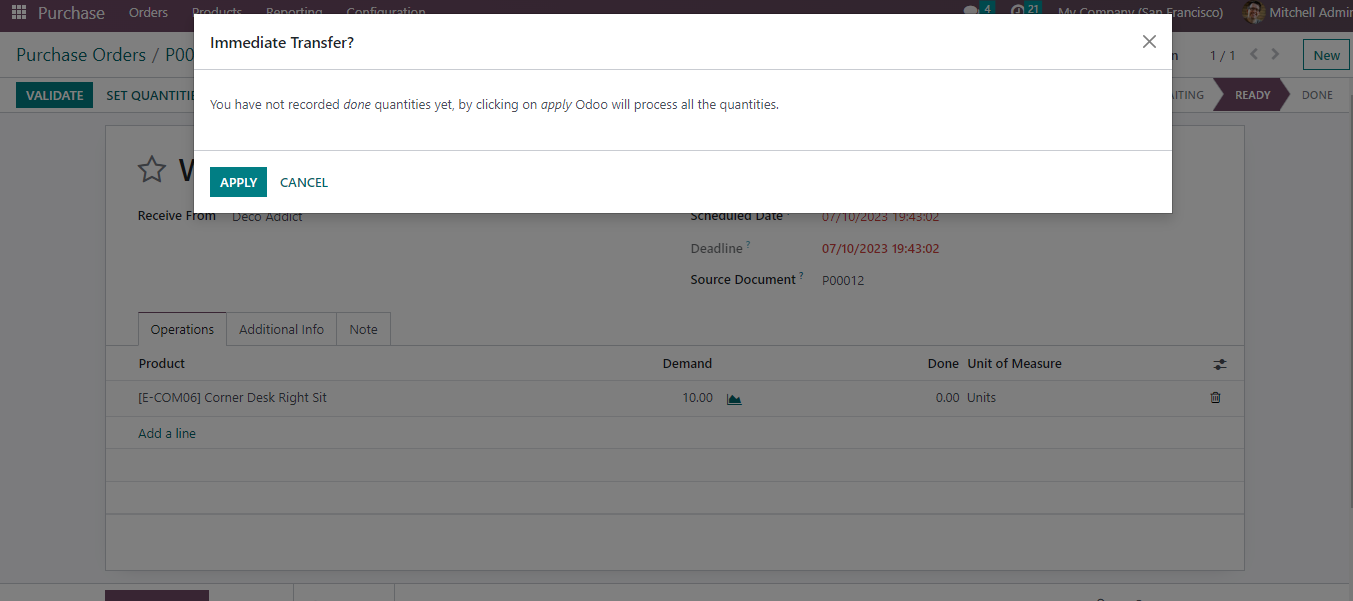The height and width of the screenshot is (601, 1353).
Task: Switch to the Note tab
Action: (x=363, y=329)
